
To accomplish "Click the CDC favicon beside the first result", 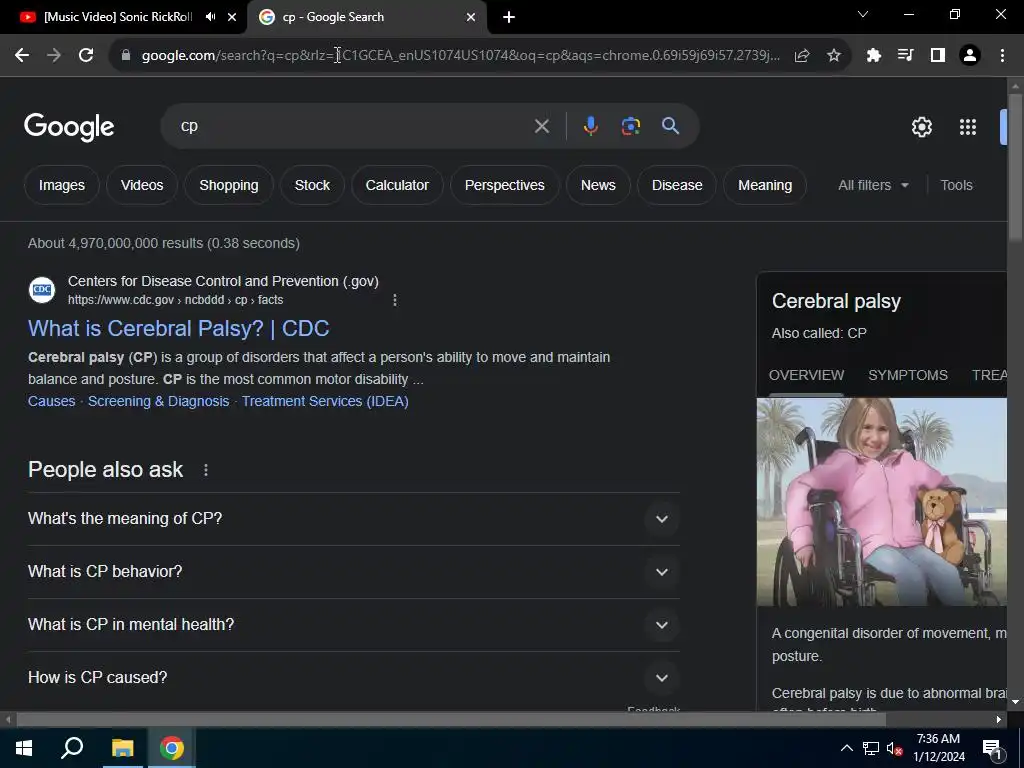I will tap(42, 290).
